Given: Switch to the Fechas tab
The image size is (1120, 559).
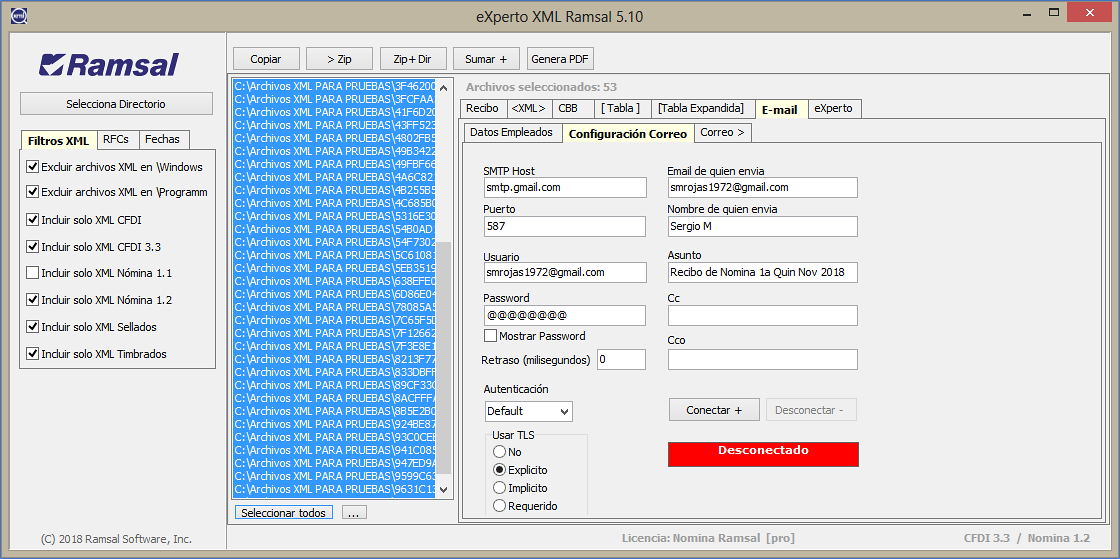Looking at the screenshot, I should click(163, 139).
